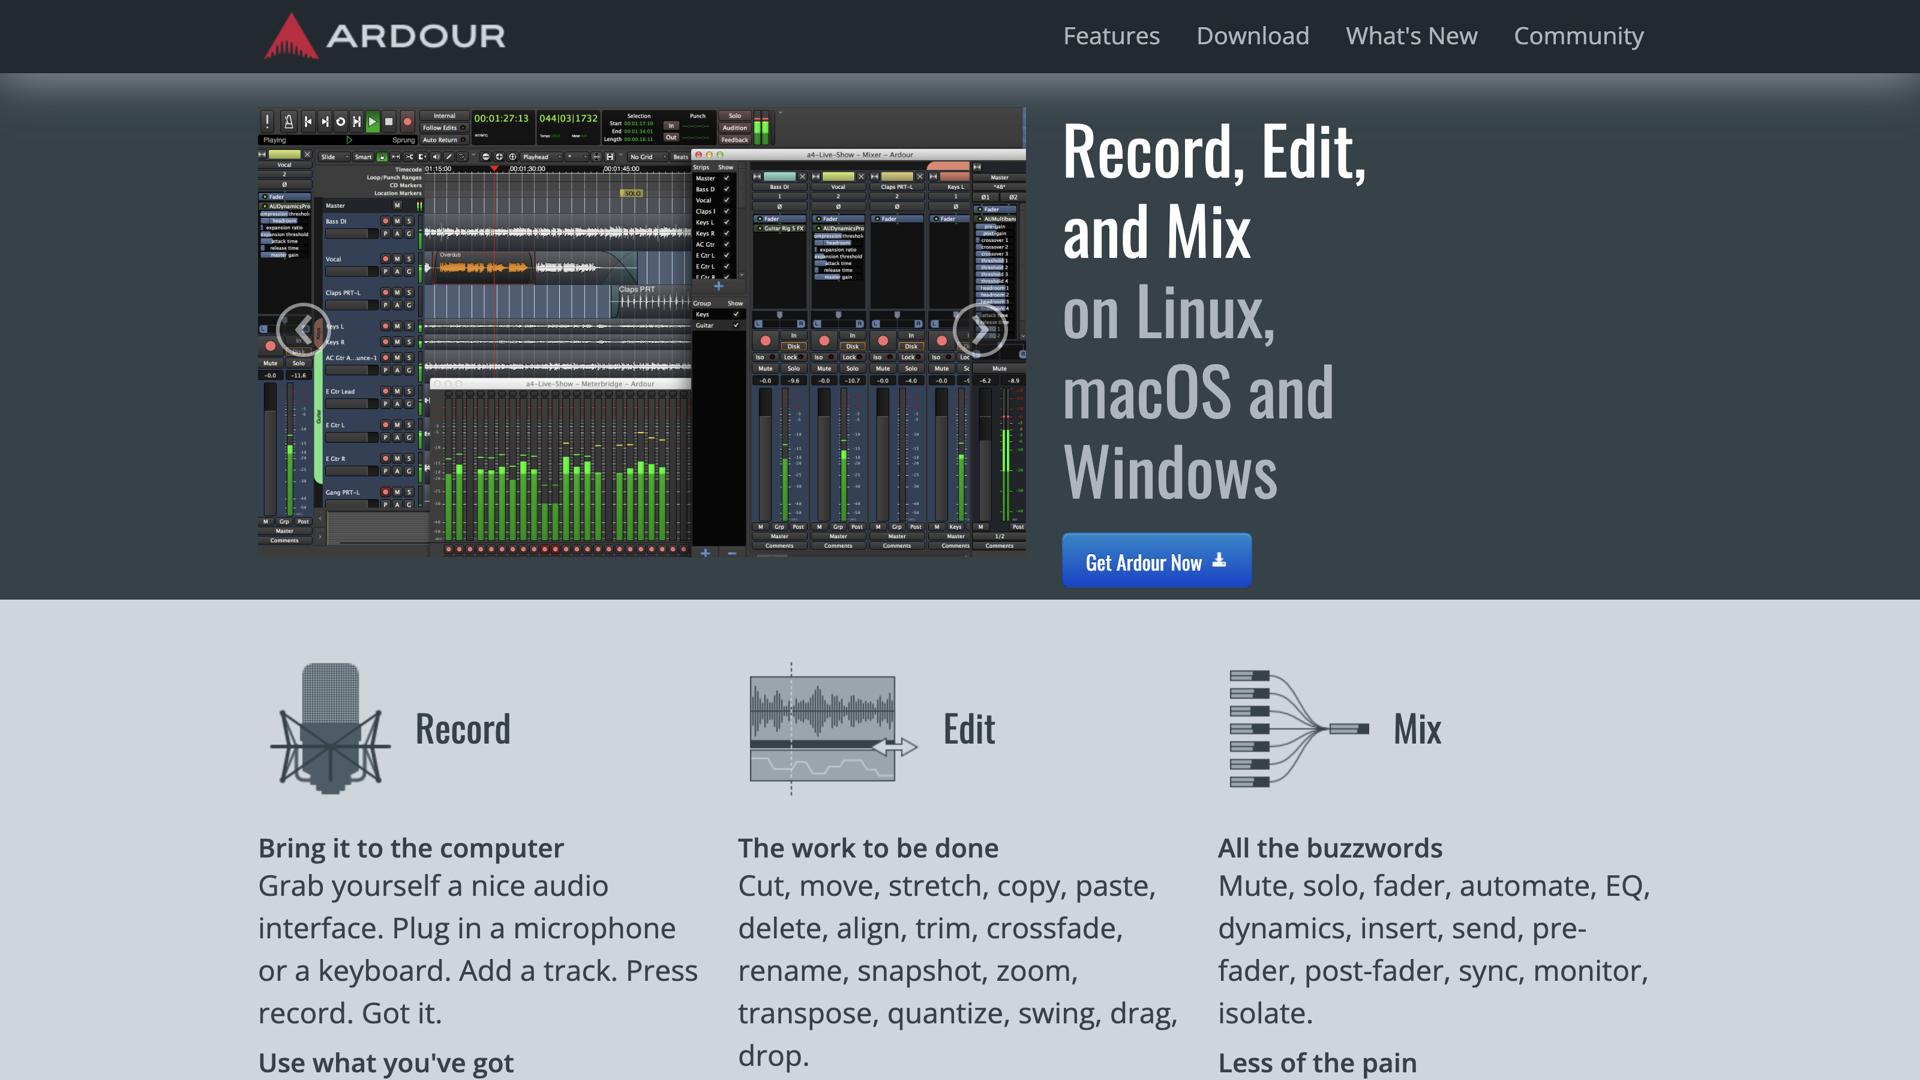Screen dimensions: 1920x1080
Task: Click the Get Ardour Now button
Action: click(1156, 561)
